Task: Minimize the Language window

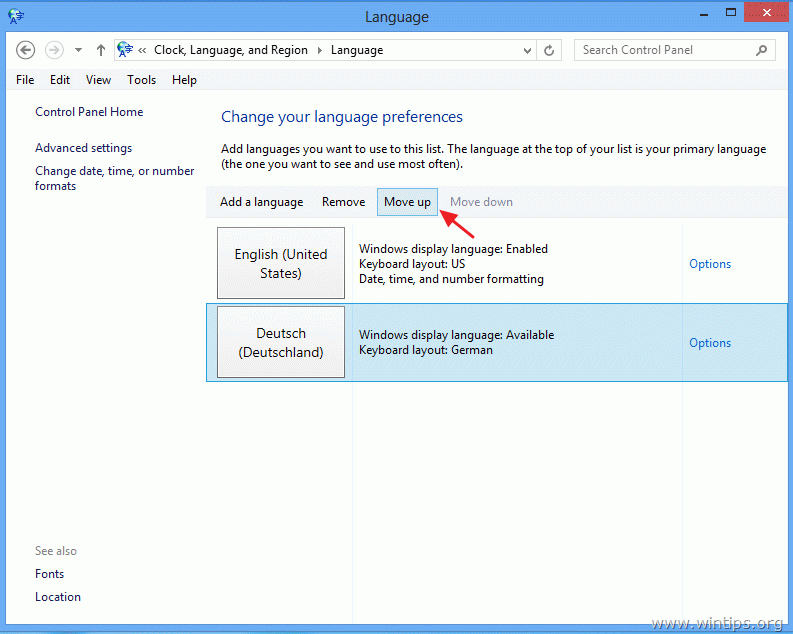Action: 703,14
